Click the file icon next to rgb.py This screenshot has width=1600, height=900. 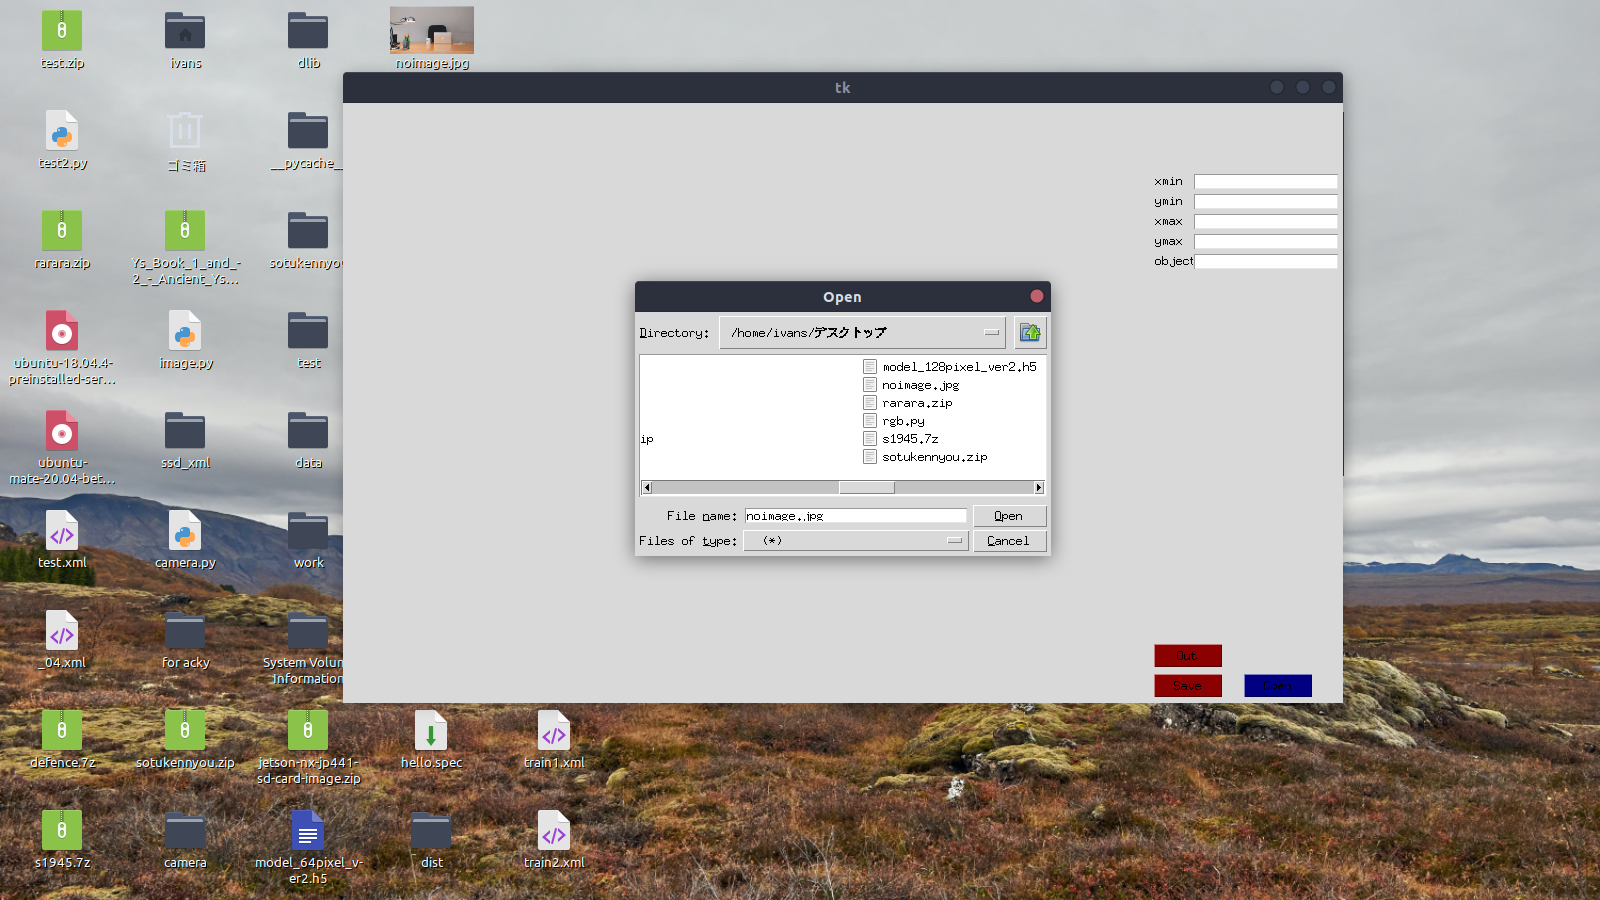(870, 421)
